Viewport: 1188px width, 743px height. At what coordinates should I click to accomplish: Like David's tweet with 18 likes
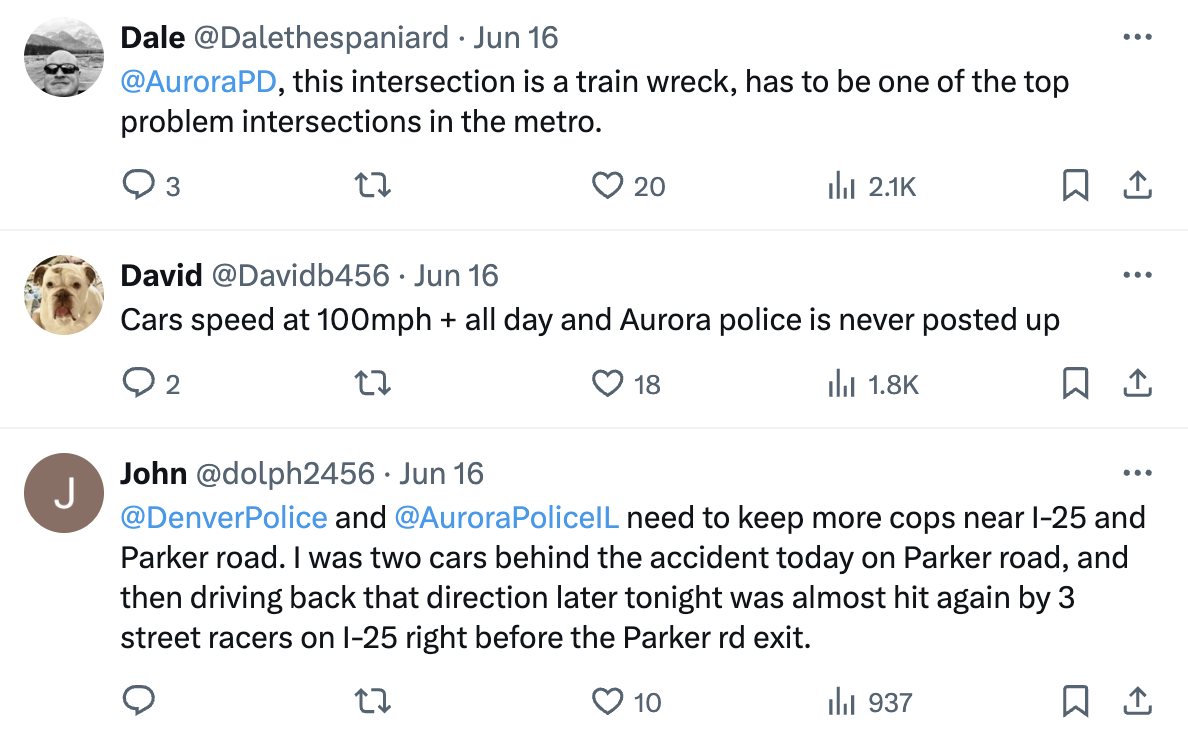click(608, 384)
